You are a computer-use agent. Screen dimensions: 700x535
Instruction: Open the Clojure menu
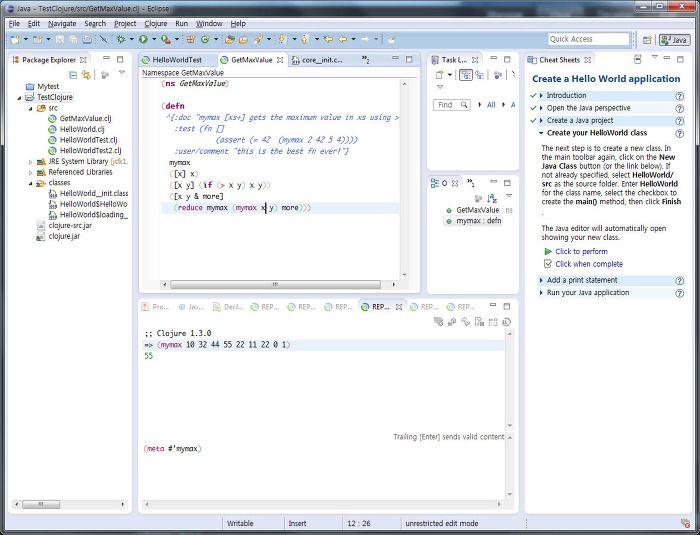tap(155, 24)
